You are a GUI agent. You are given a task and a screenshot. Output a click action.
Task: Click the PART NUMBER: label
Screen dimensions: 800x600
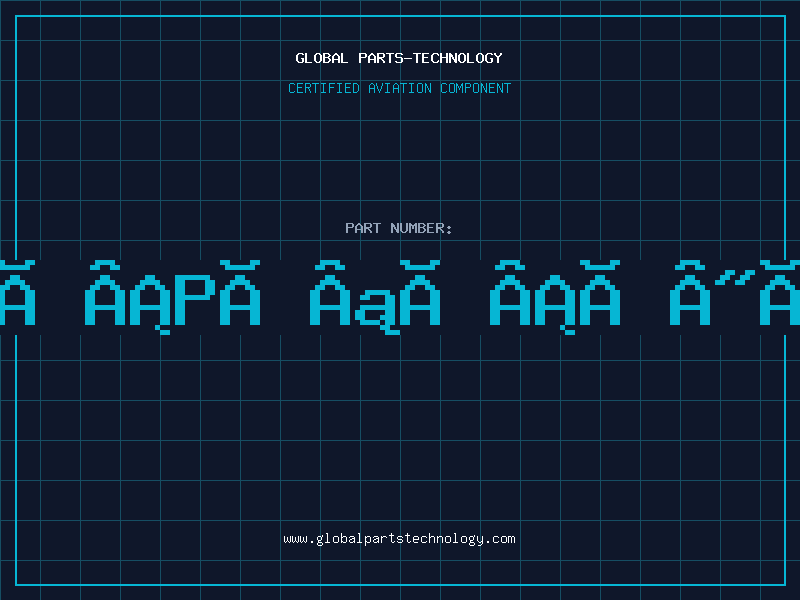[x=399, y=228]
